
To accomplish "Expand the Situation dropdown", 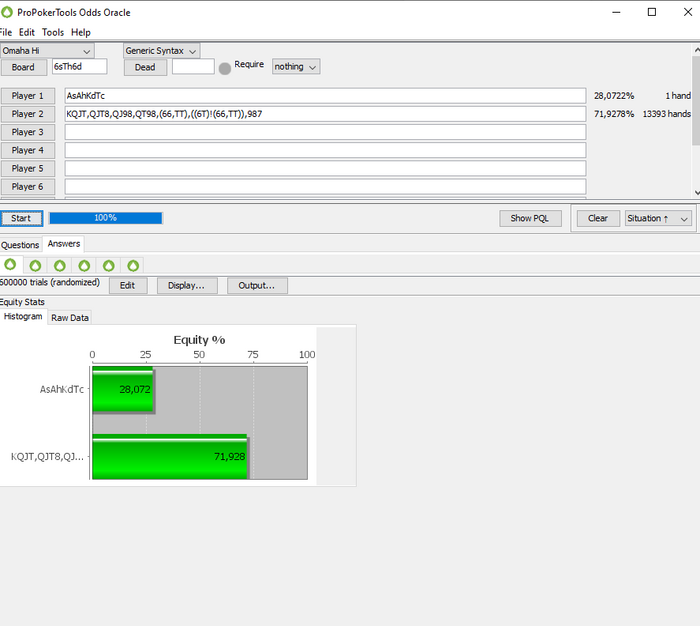I will pyautogui.click(x=658, y=218).
